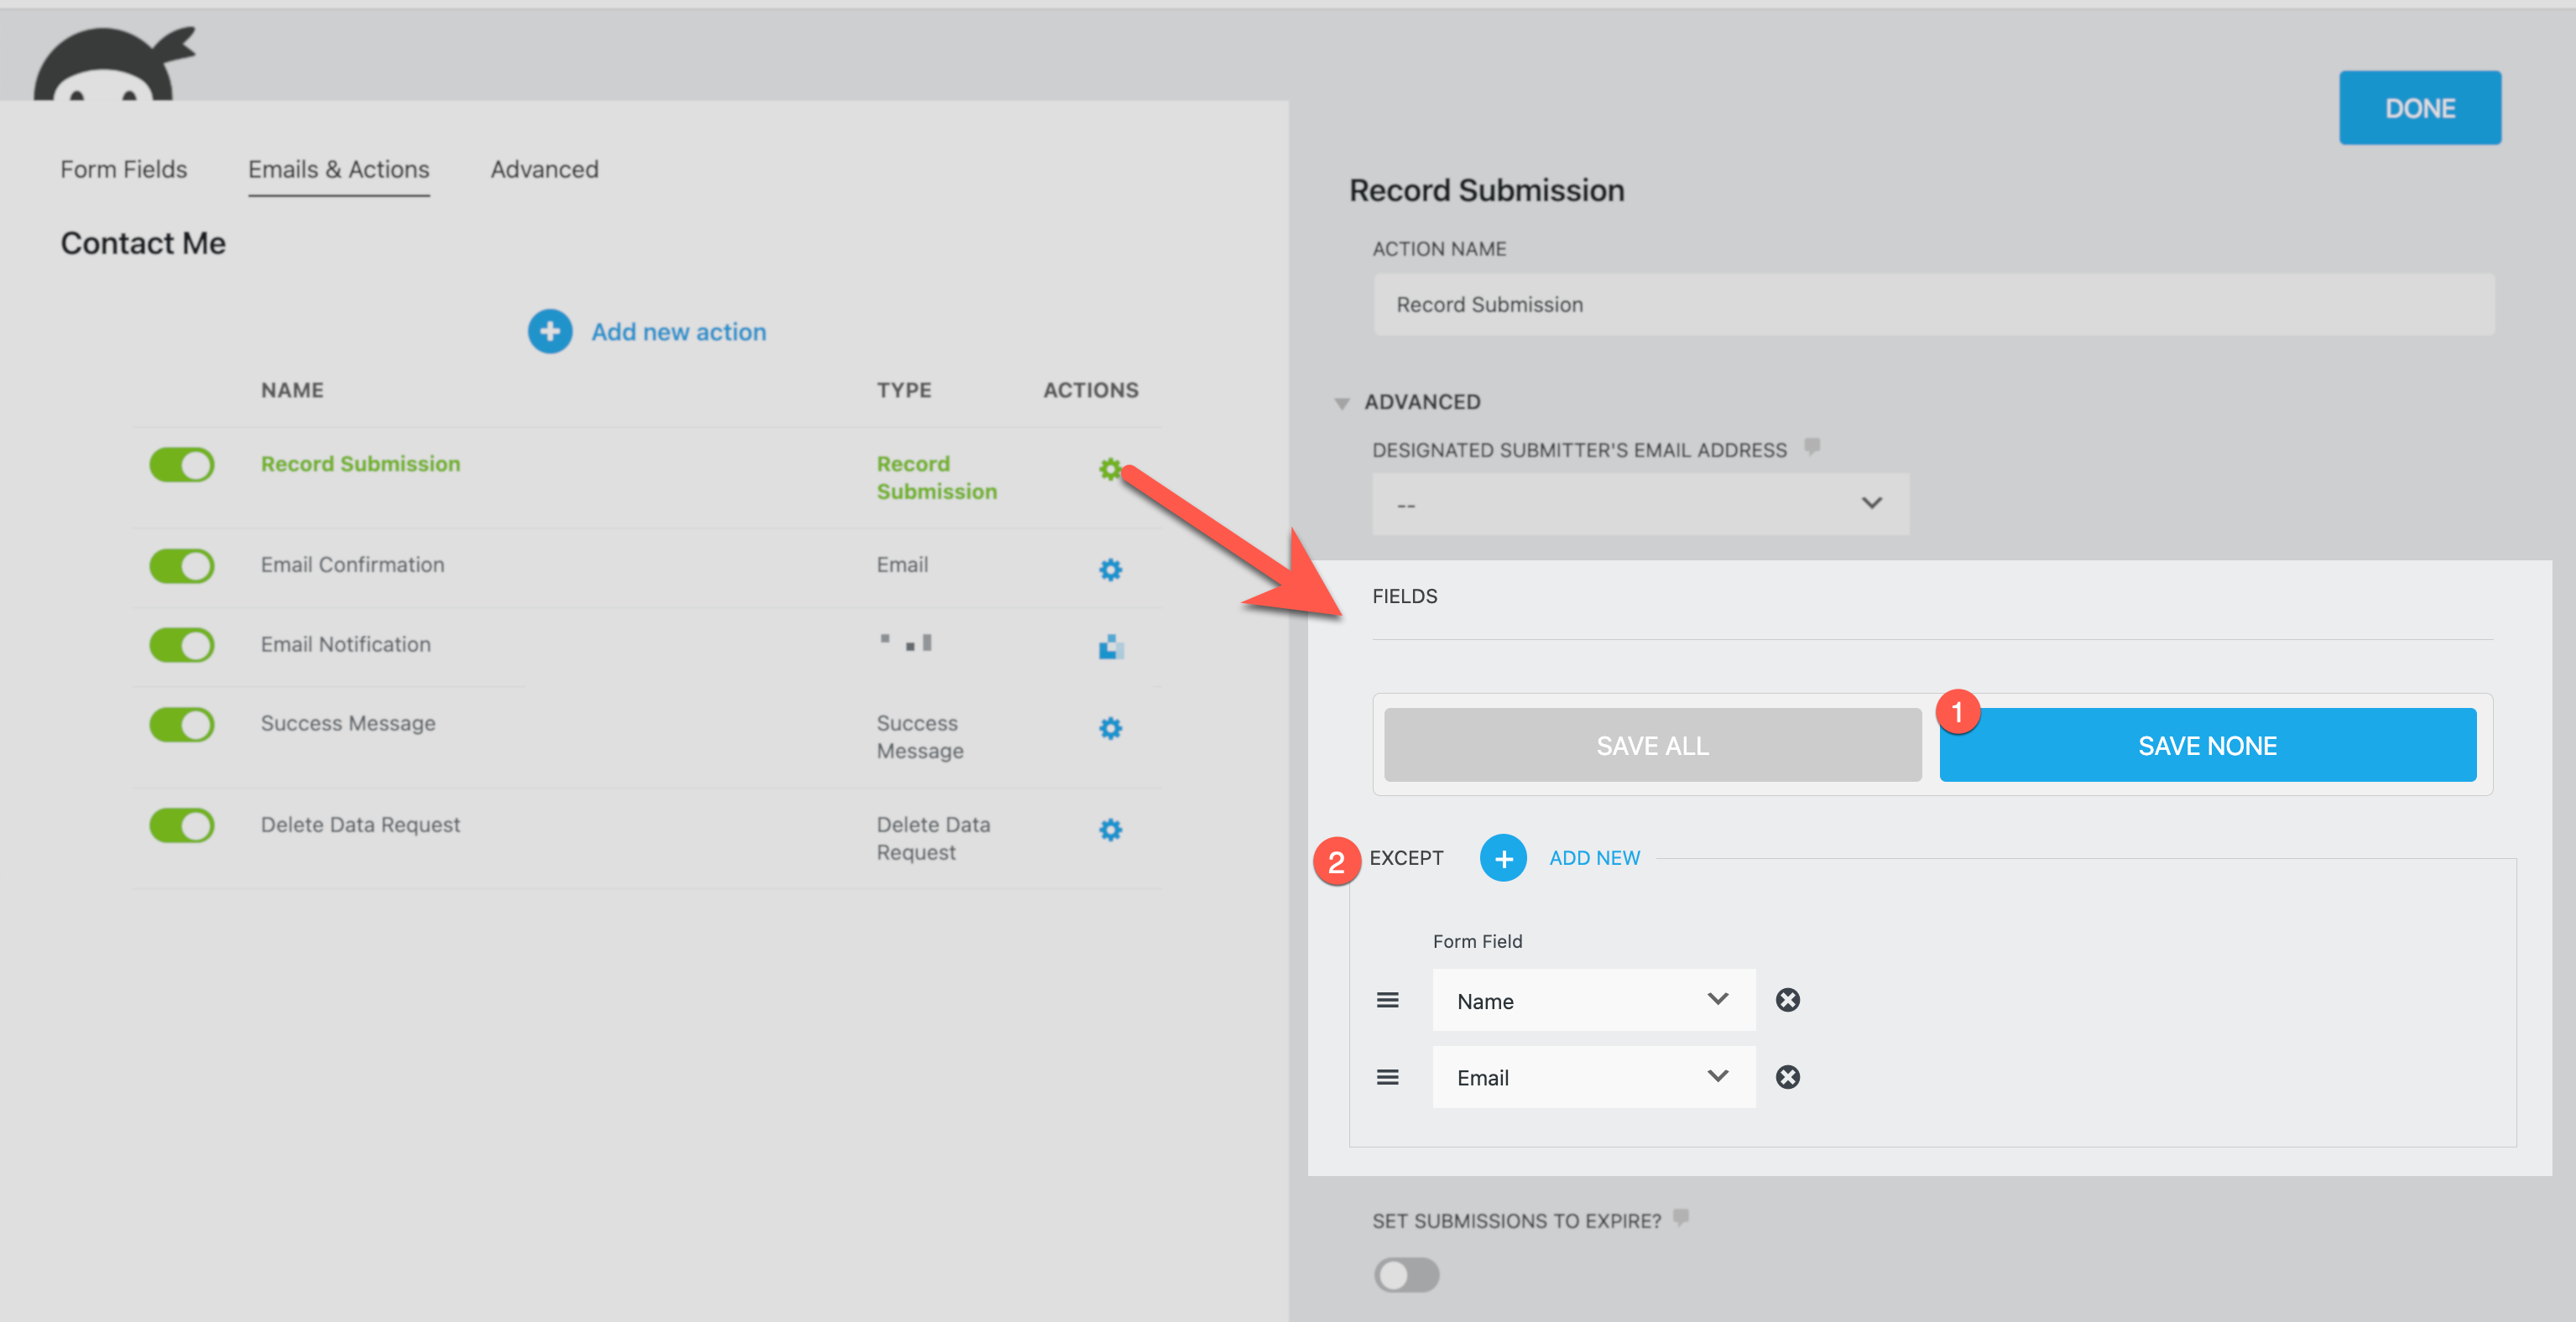Open Success Message gear settings icon
Viewport: 2576px width, 1322px height.
click(x=1110, y=727)
